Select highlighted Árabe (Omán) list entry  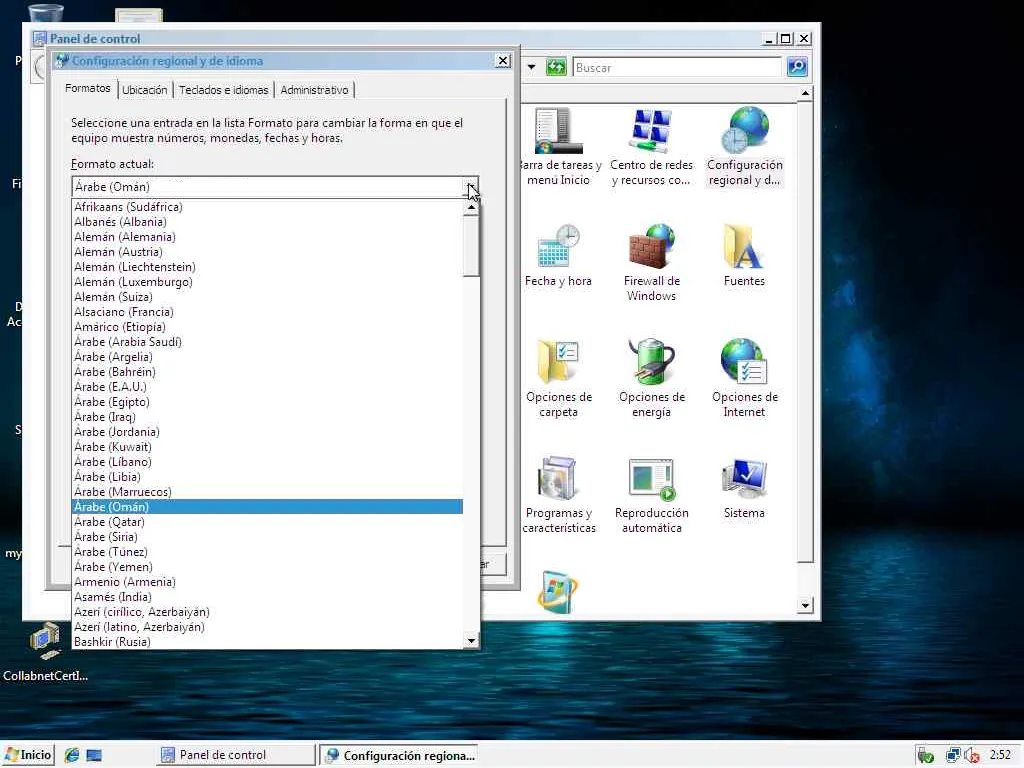pyautogui.click(x=267, y=507)
